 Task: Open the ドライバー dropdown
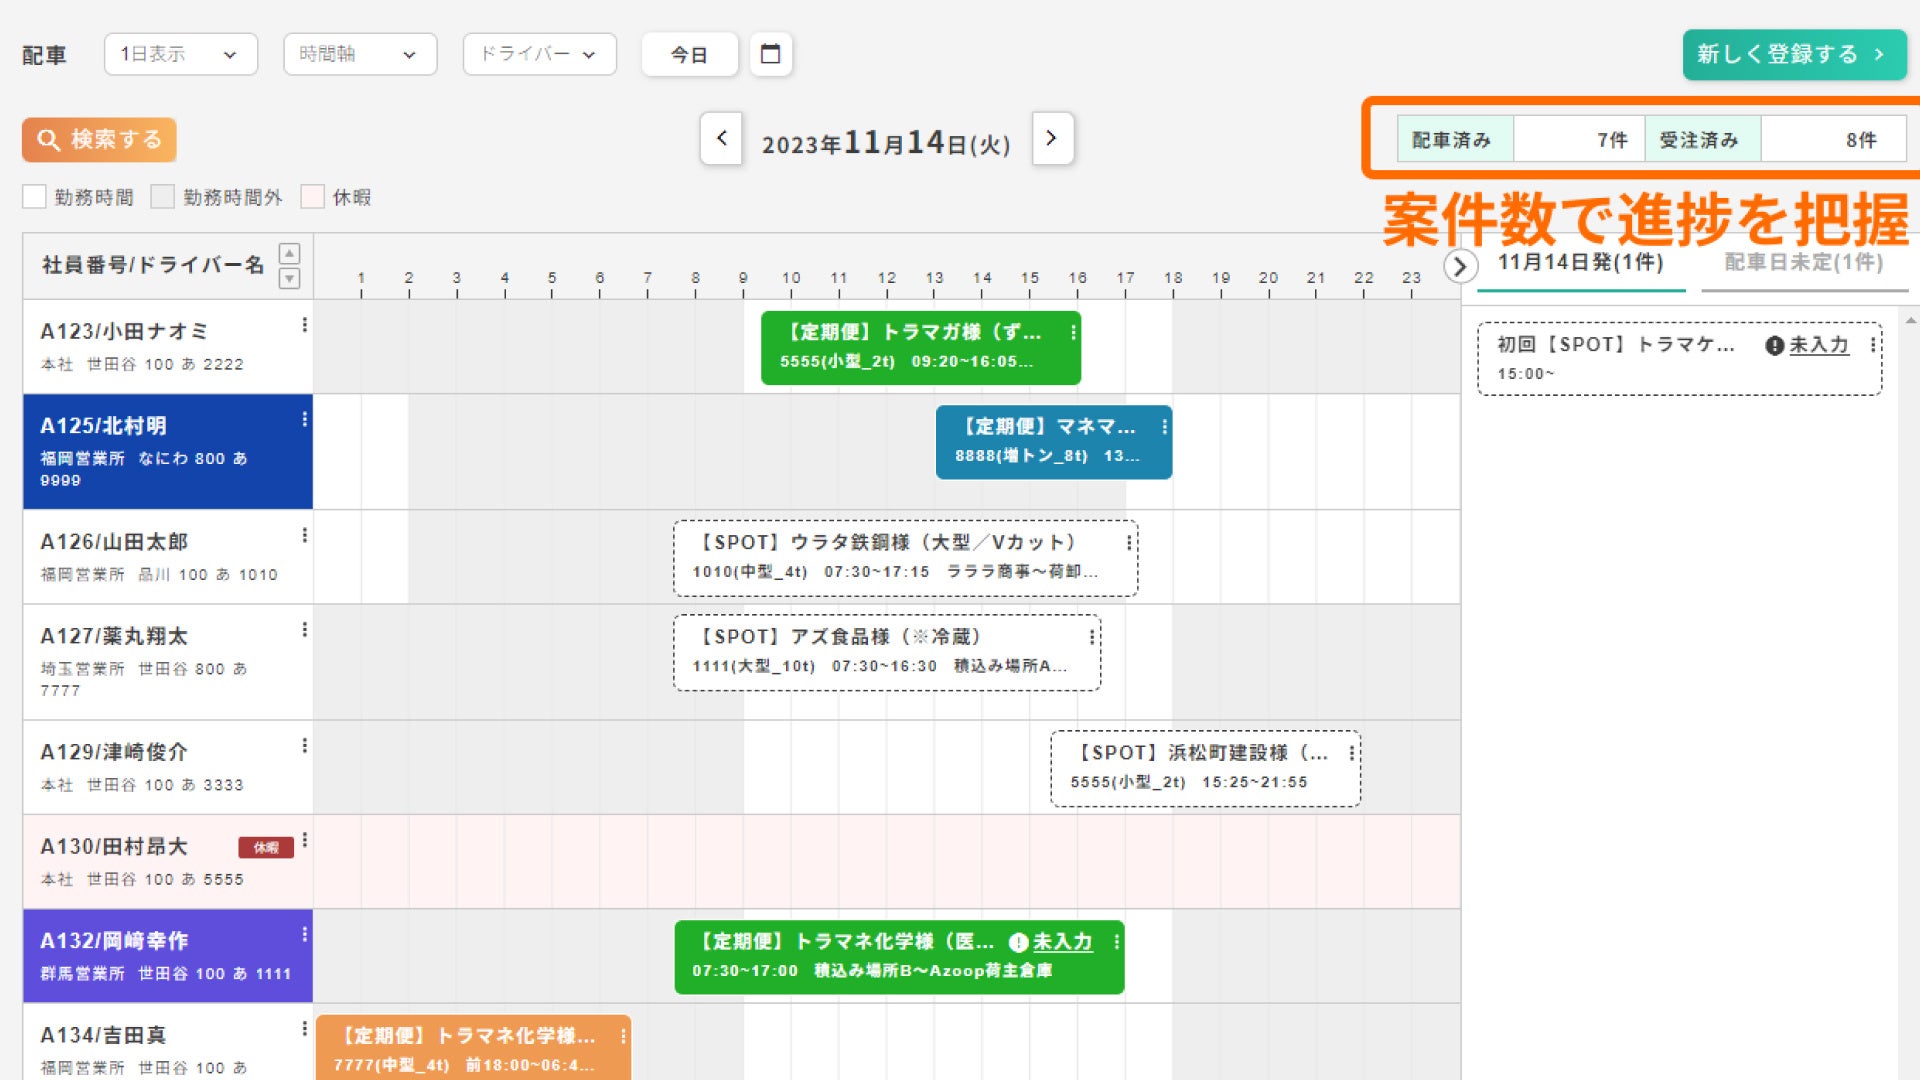click(x=539, y=54)
